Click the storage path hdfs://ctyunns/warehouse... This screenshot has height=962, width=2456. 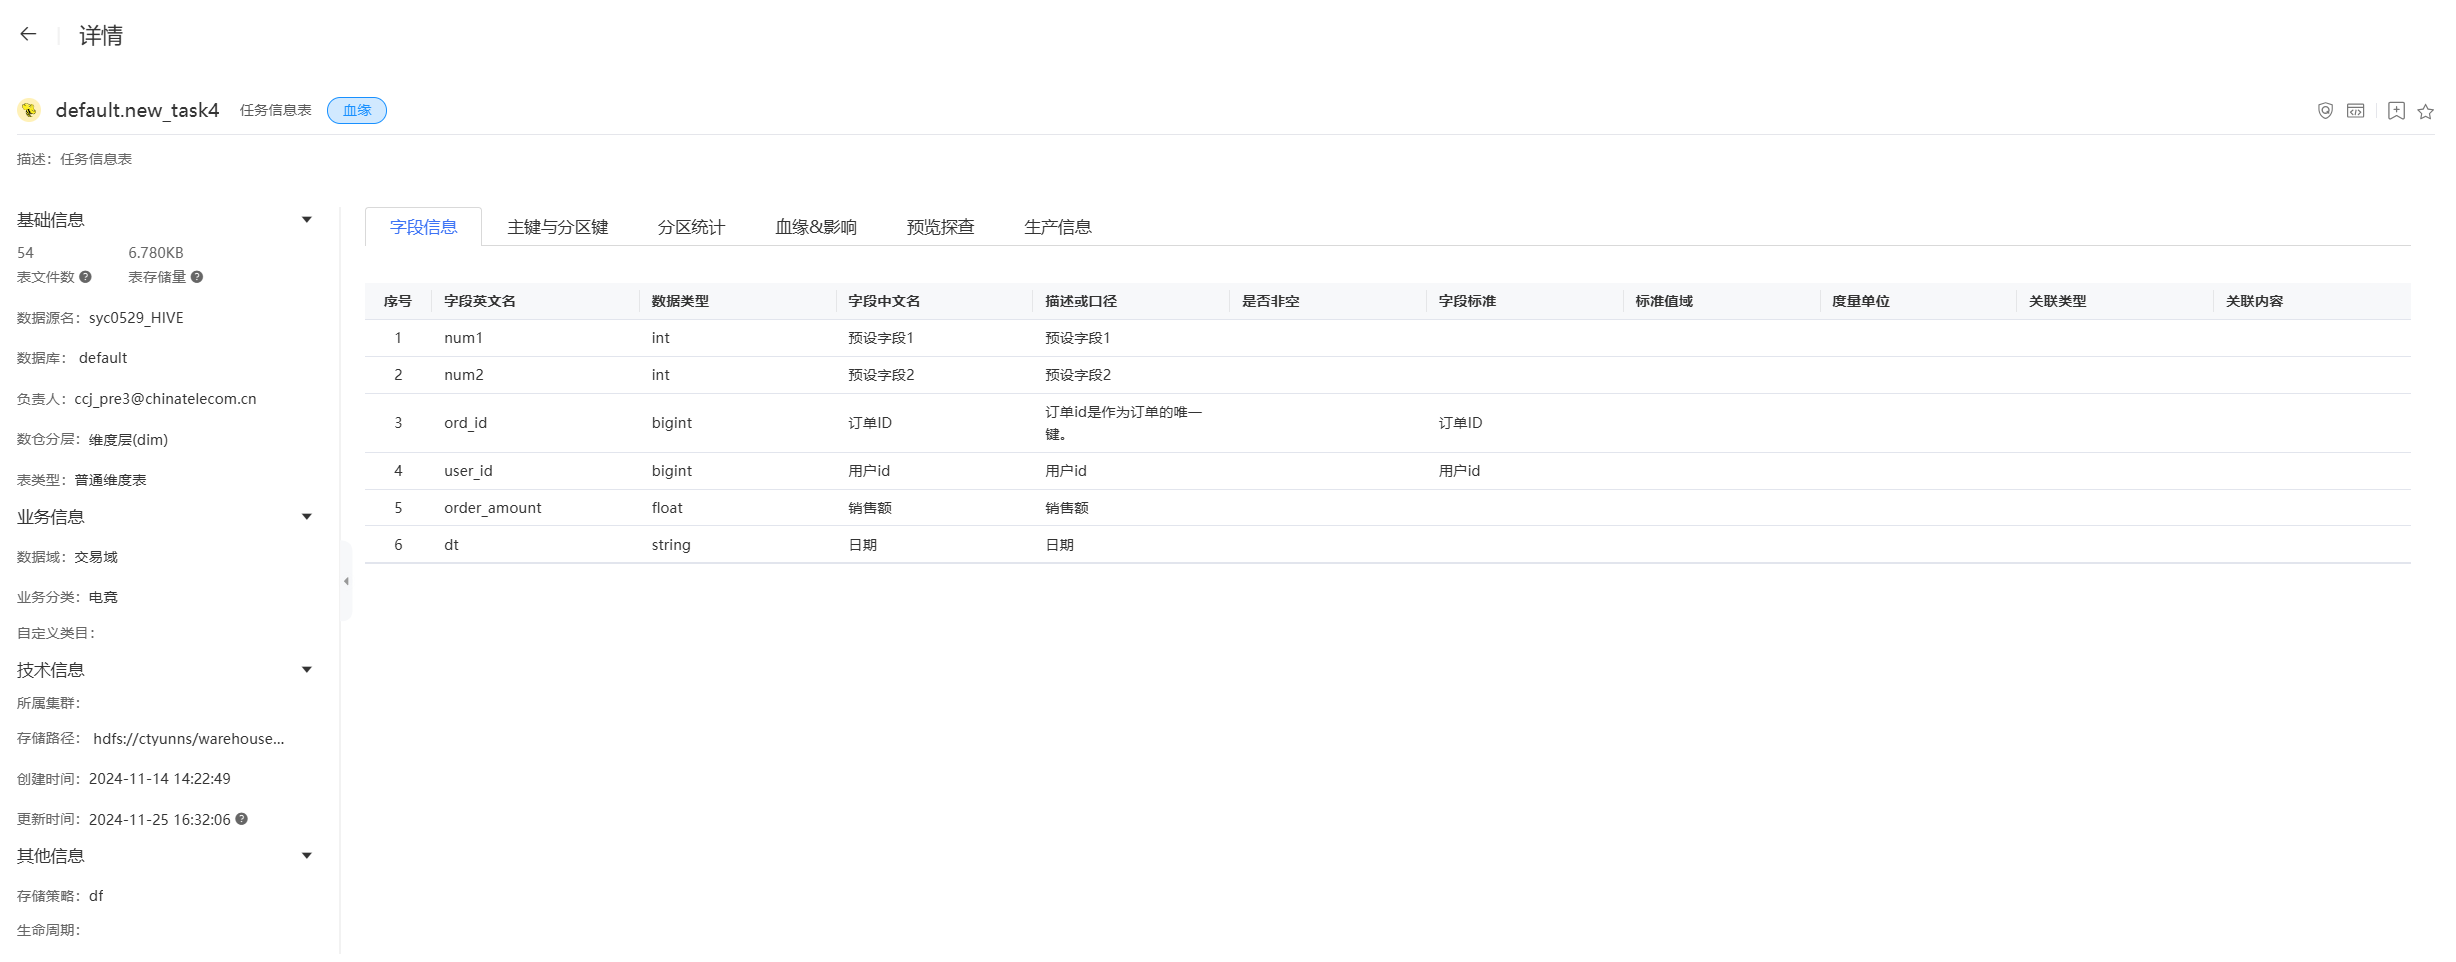click(189, 739)
